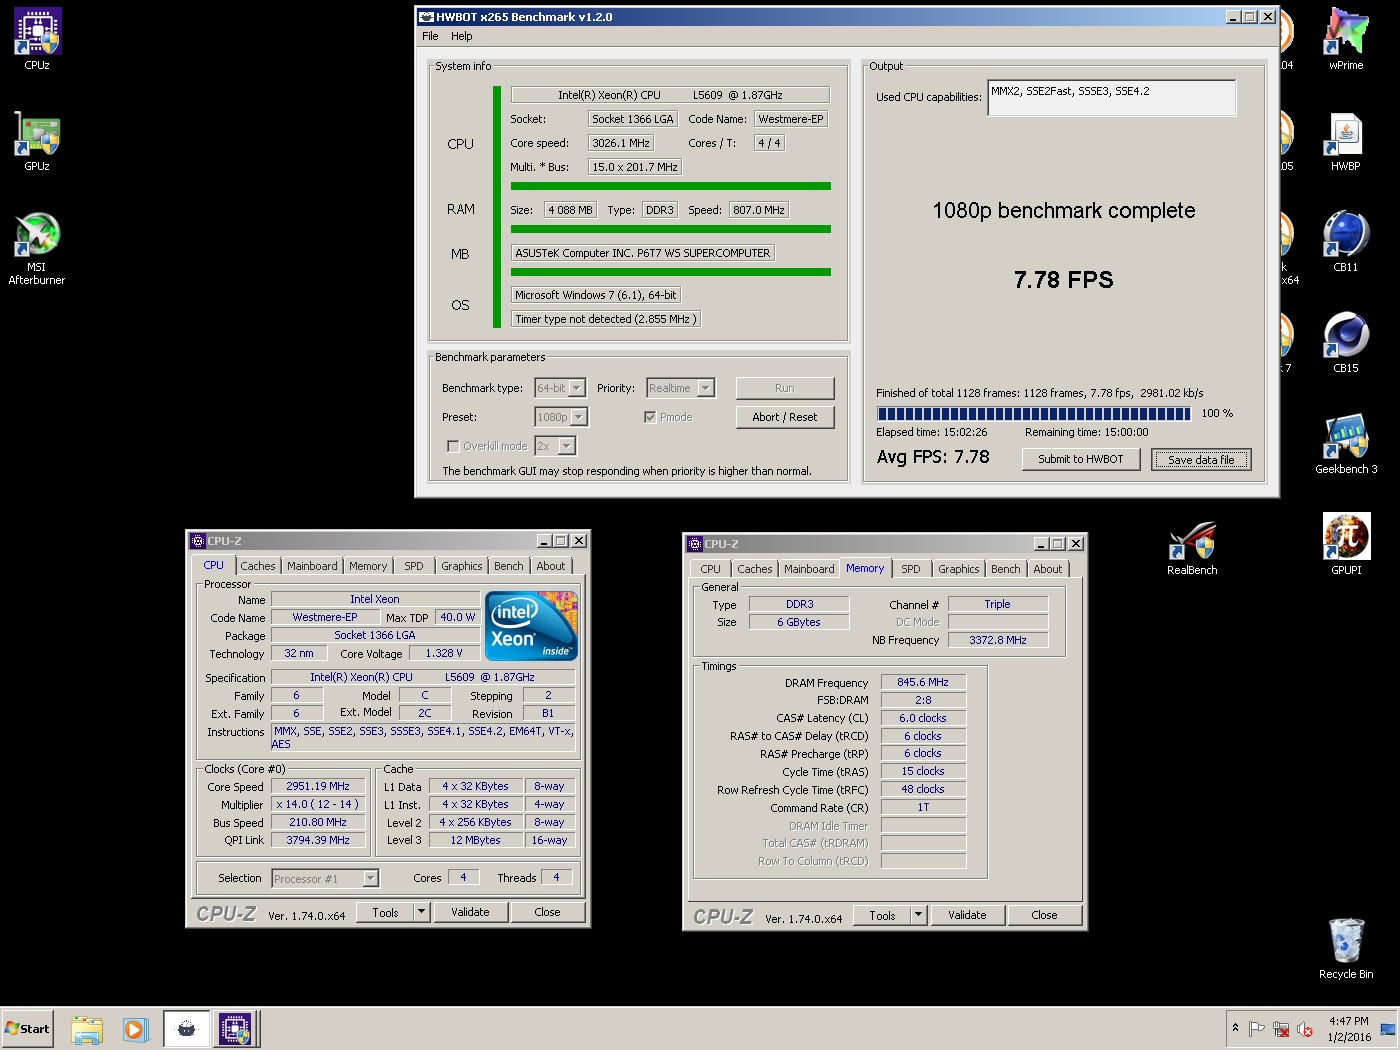The height and width of the screenshot is (1050, 1400).
Task: Switch to SPD tab in left CPU-Z window
Action: (x=414, y=566)
